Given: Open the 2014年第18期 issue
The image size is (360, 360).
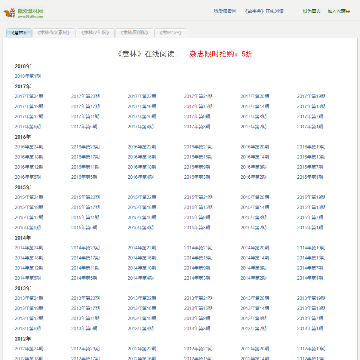Looking at the screenshot, I should [29, 258].
